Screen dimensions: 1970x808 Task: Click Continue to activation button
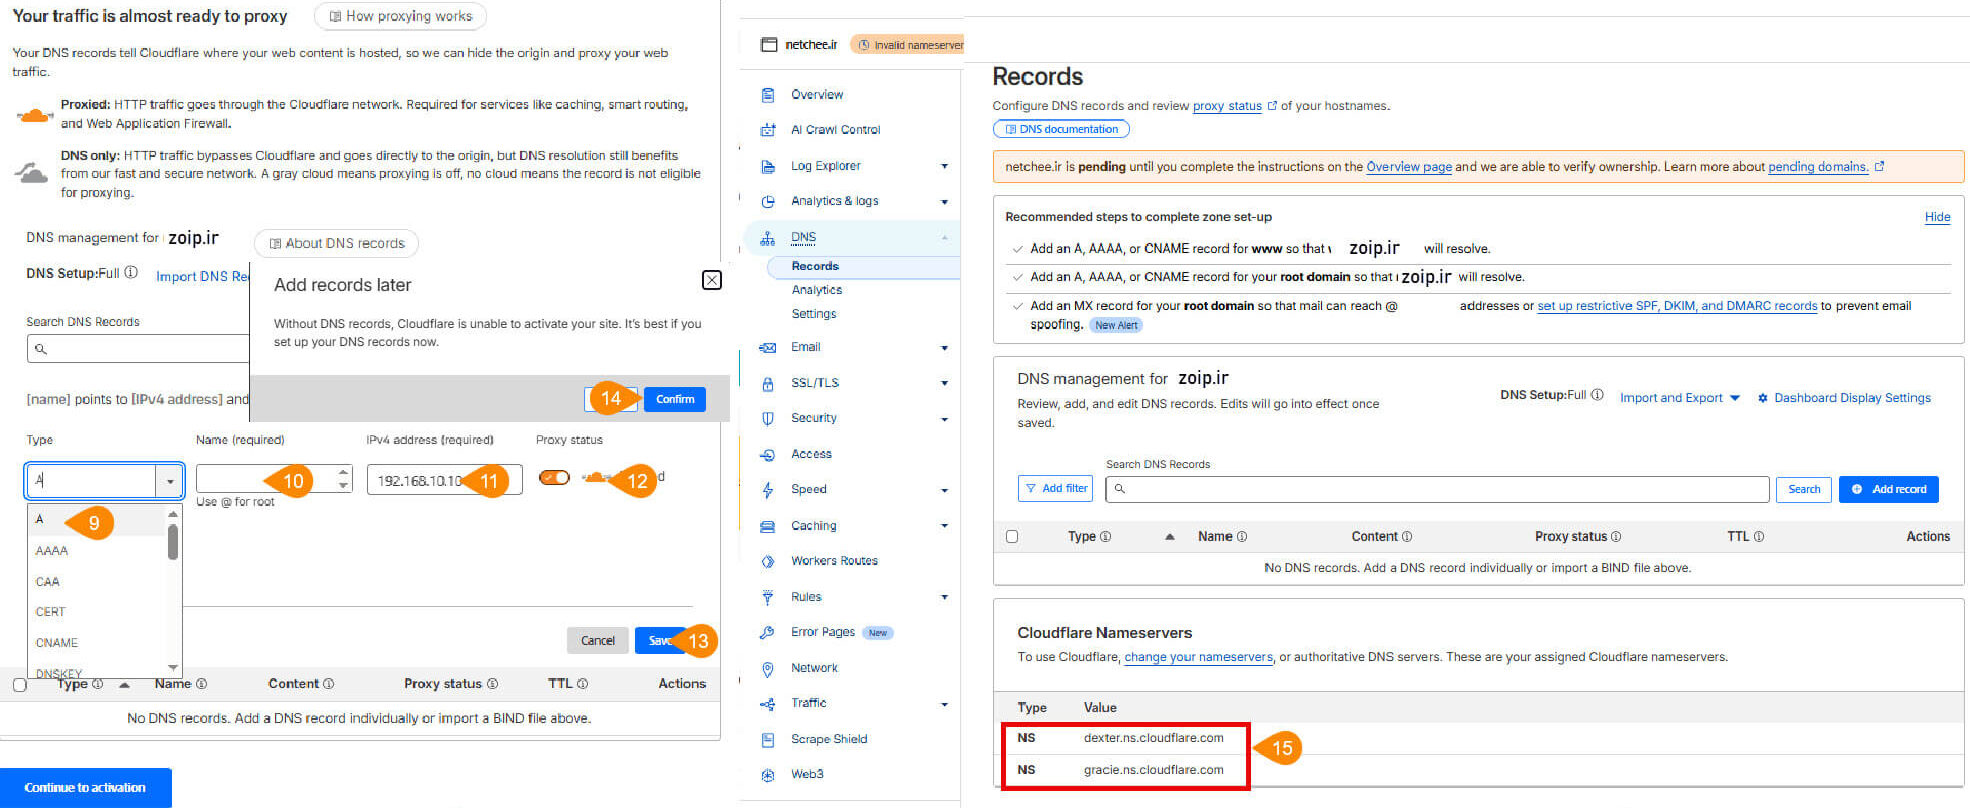85,788
